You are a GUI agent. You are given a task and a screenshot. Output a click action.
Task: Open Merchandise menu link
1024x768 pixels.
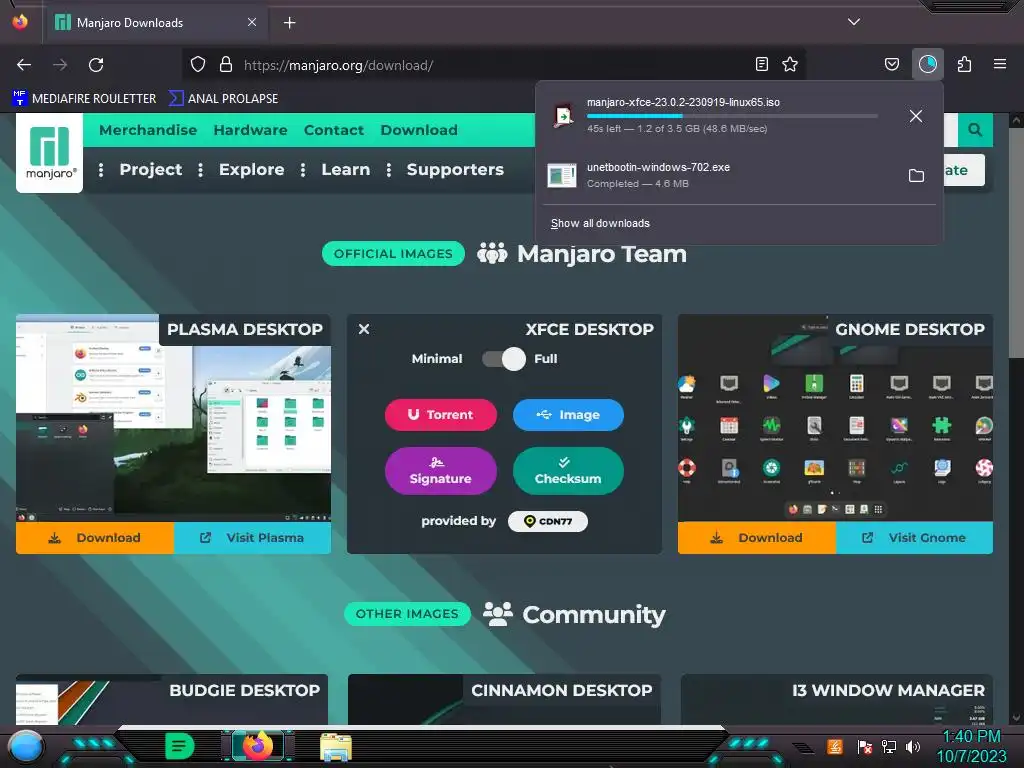coord(148,130)
